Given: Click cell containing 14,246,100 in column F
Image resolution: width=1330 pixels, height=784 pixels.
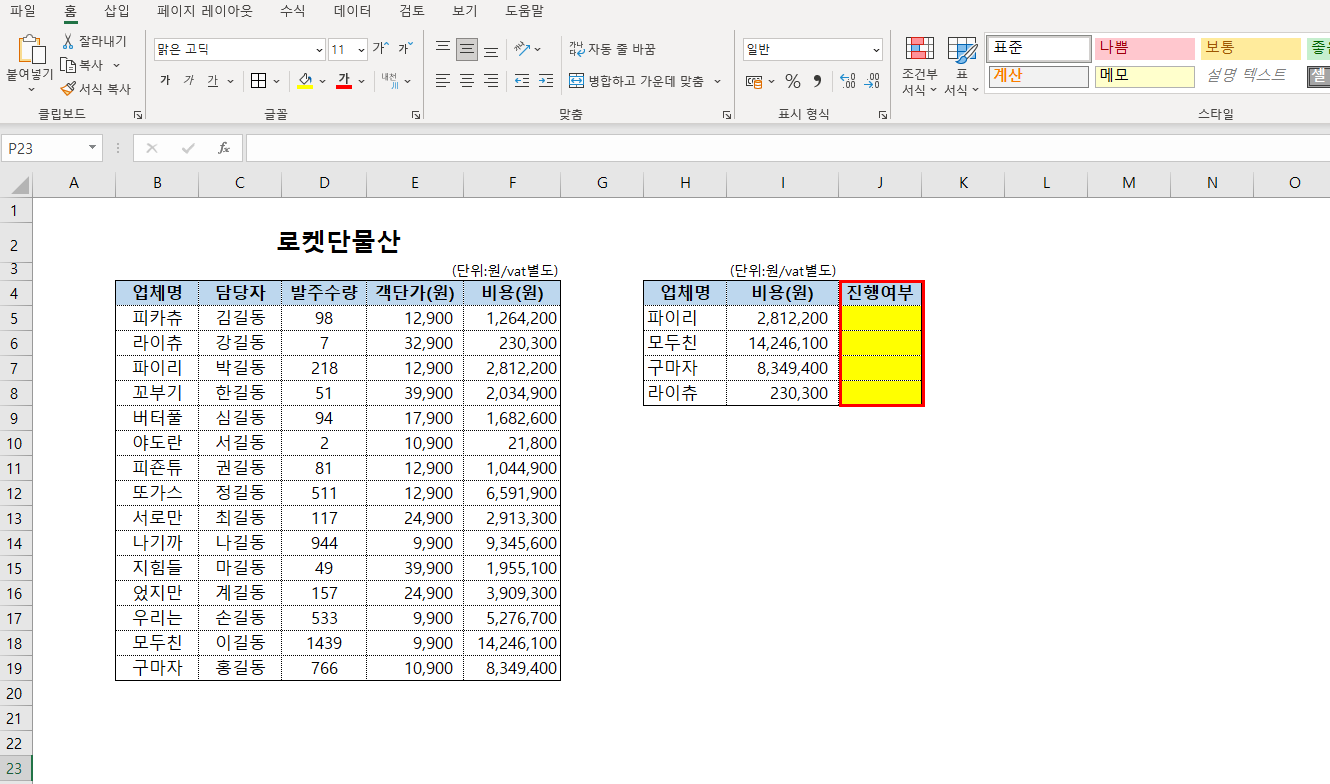Looking at the screenshot, I should pos(512,643).
